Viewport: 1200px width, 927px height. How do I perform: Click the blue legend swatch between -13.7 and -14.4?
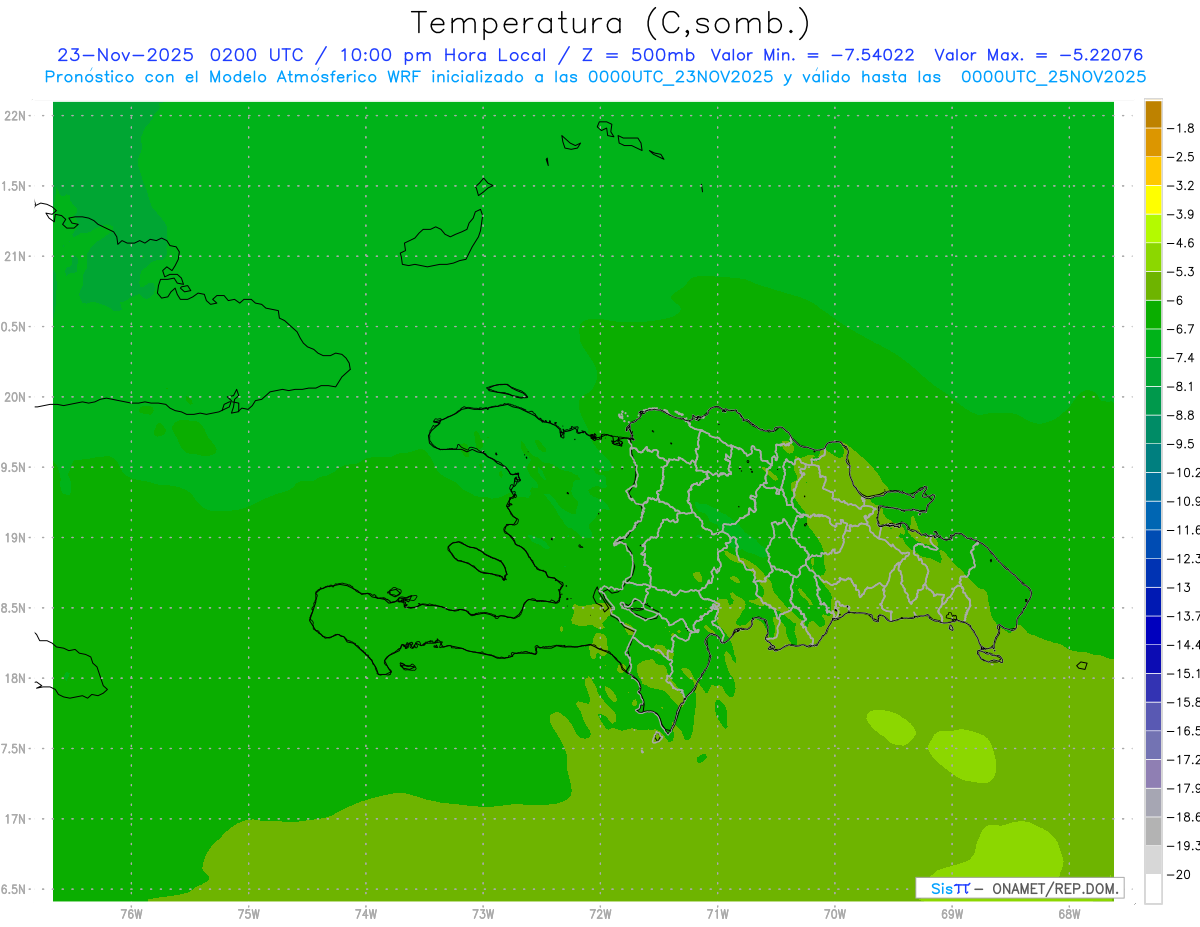[x=1153, y=630]
